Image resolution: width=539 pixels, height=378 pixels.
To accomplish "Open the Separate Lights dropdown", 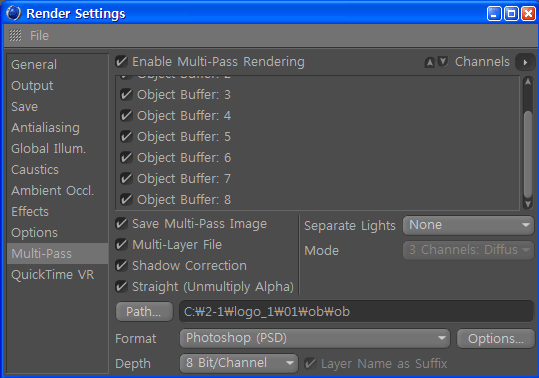I will pyautogui.click(x=468, y=225).
